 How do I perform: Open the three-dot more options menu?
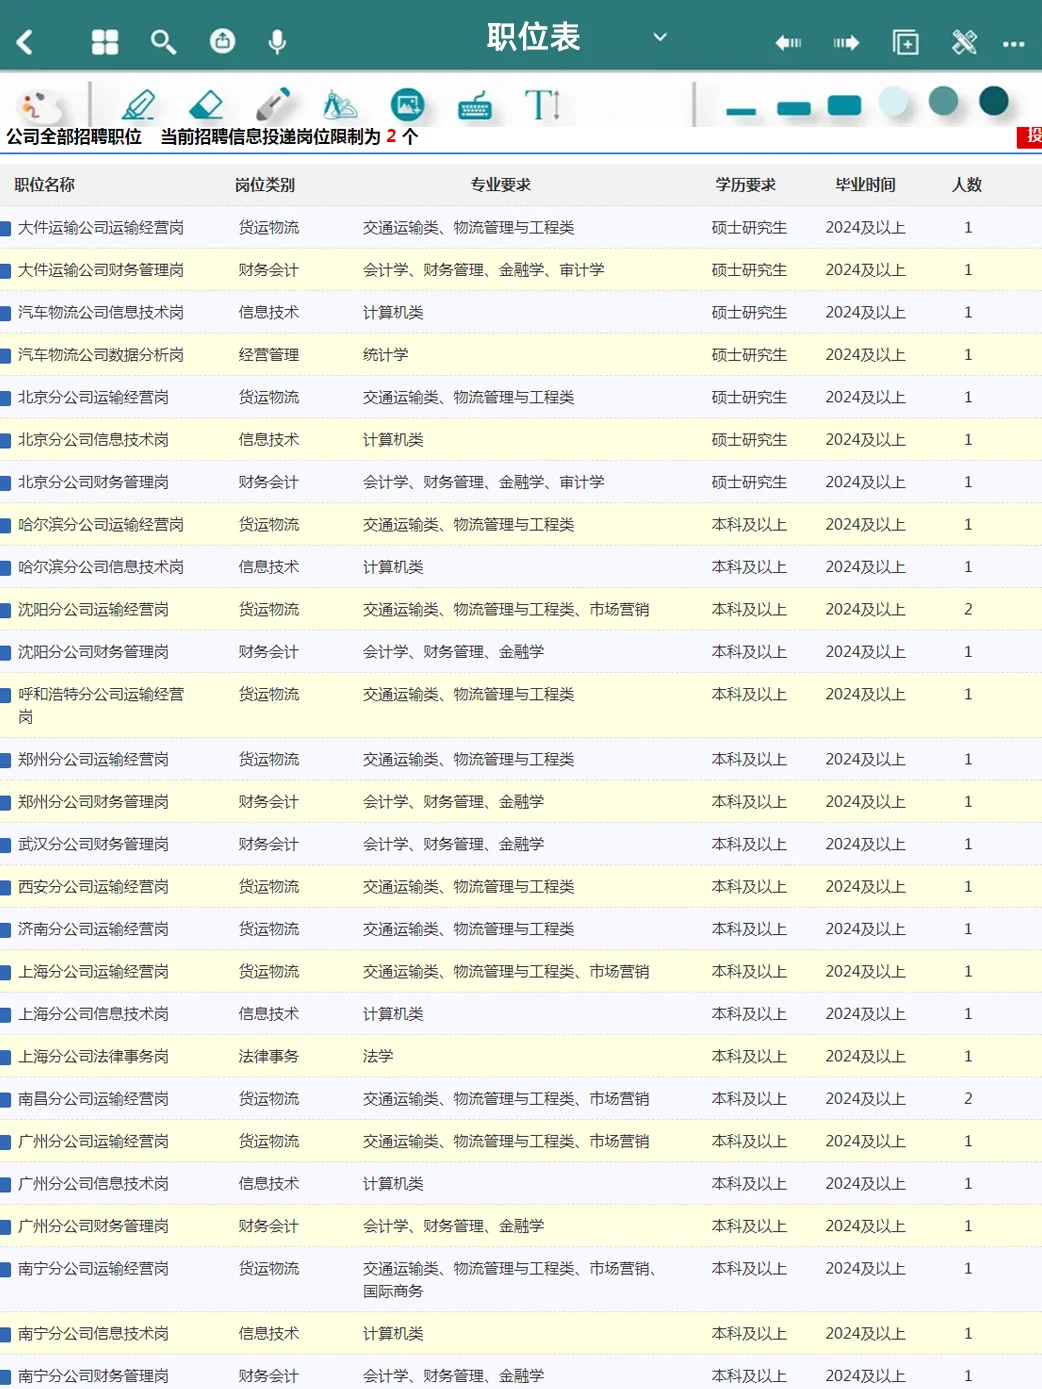coord(1014,44)
